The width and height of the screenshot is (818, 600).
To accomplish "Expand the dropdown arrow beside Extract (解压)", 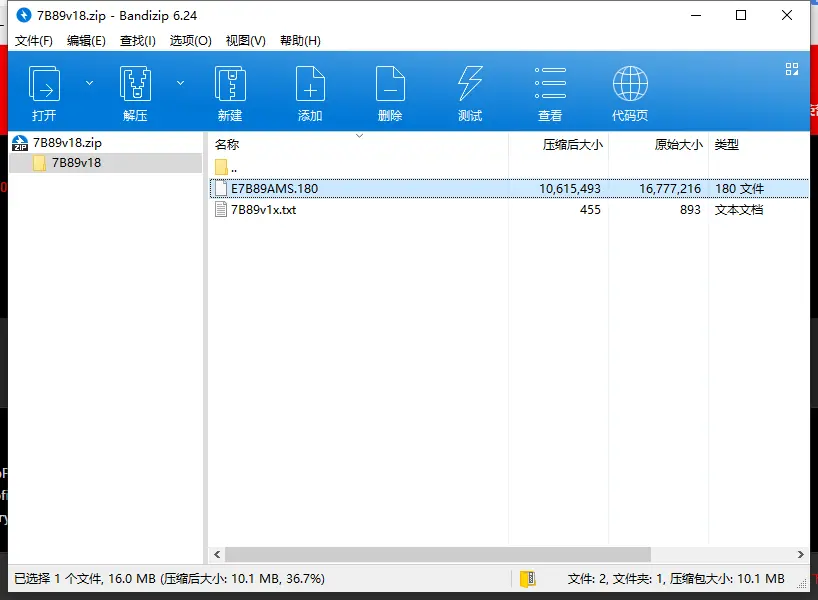I will 181,83.
